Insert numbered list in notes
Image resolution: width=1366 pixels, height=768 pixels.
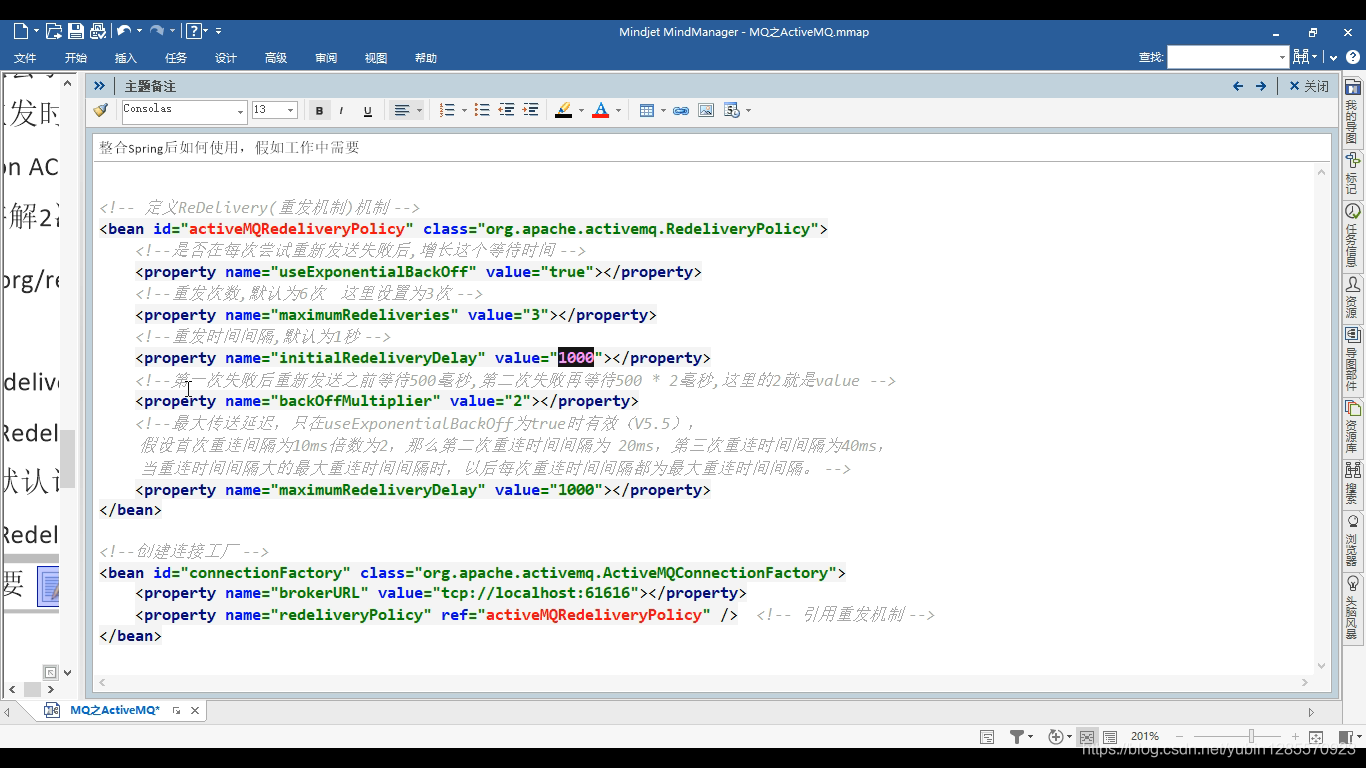(x=447, y=110)
